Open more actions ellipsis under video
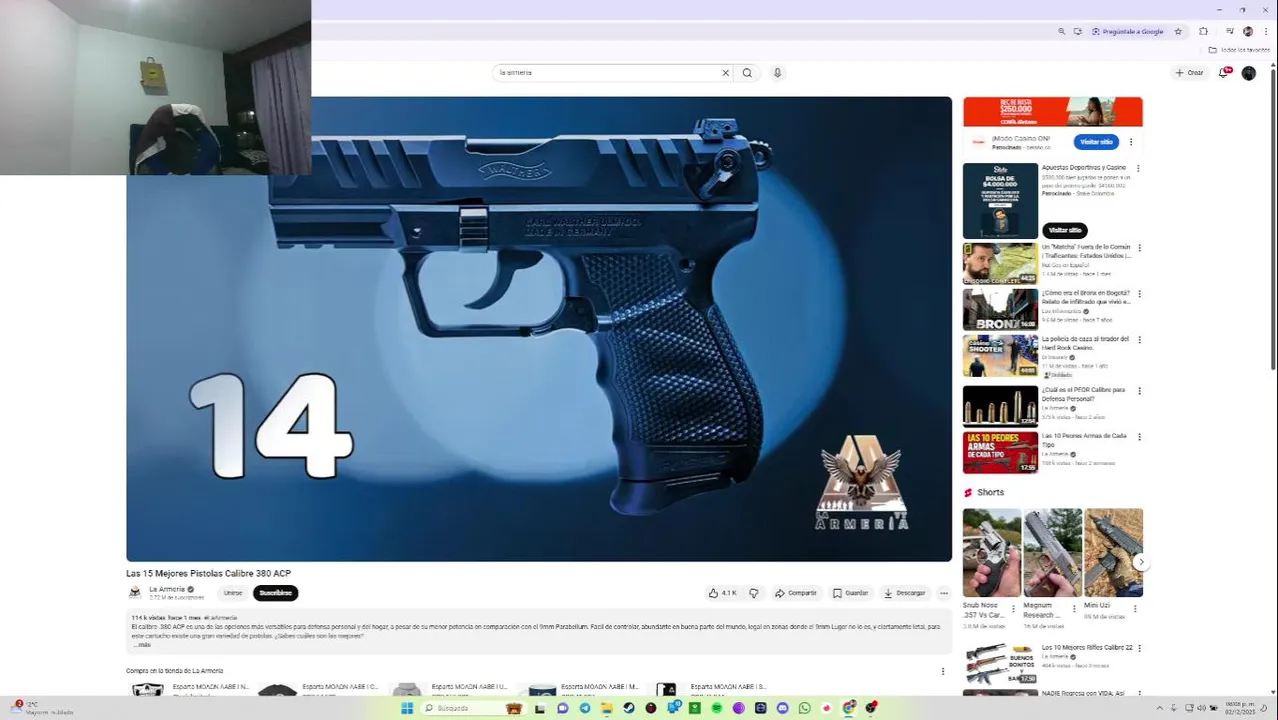The width and height of the screenshot is (1278, 720). coord(943,593)
